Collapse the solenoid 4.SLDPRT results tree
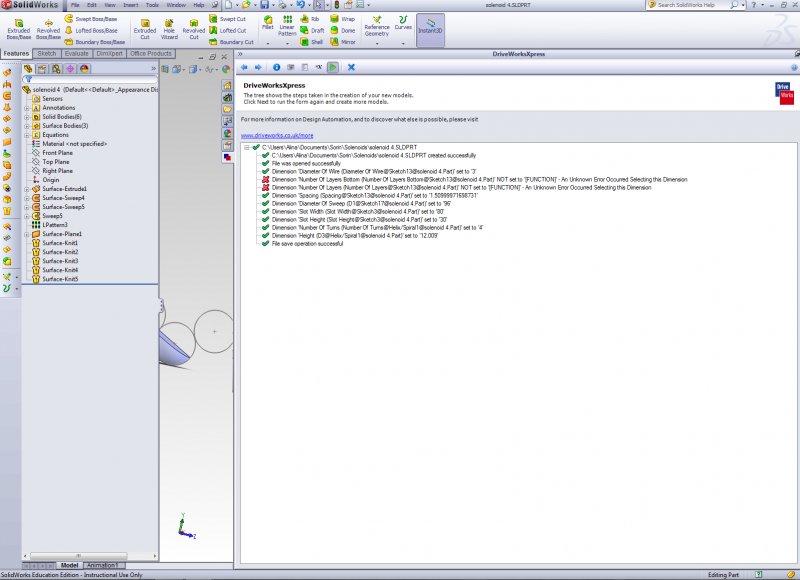The image size is (800, 580). pyautogui.click(x=247, y=147)
